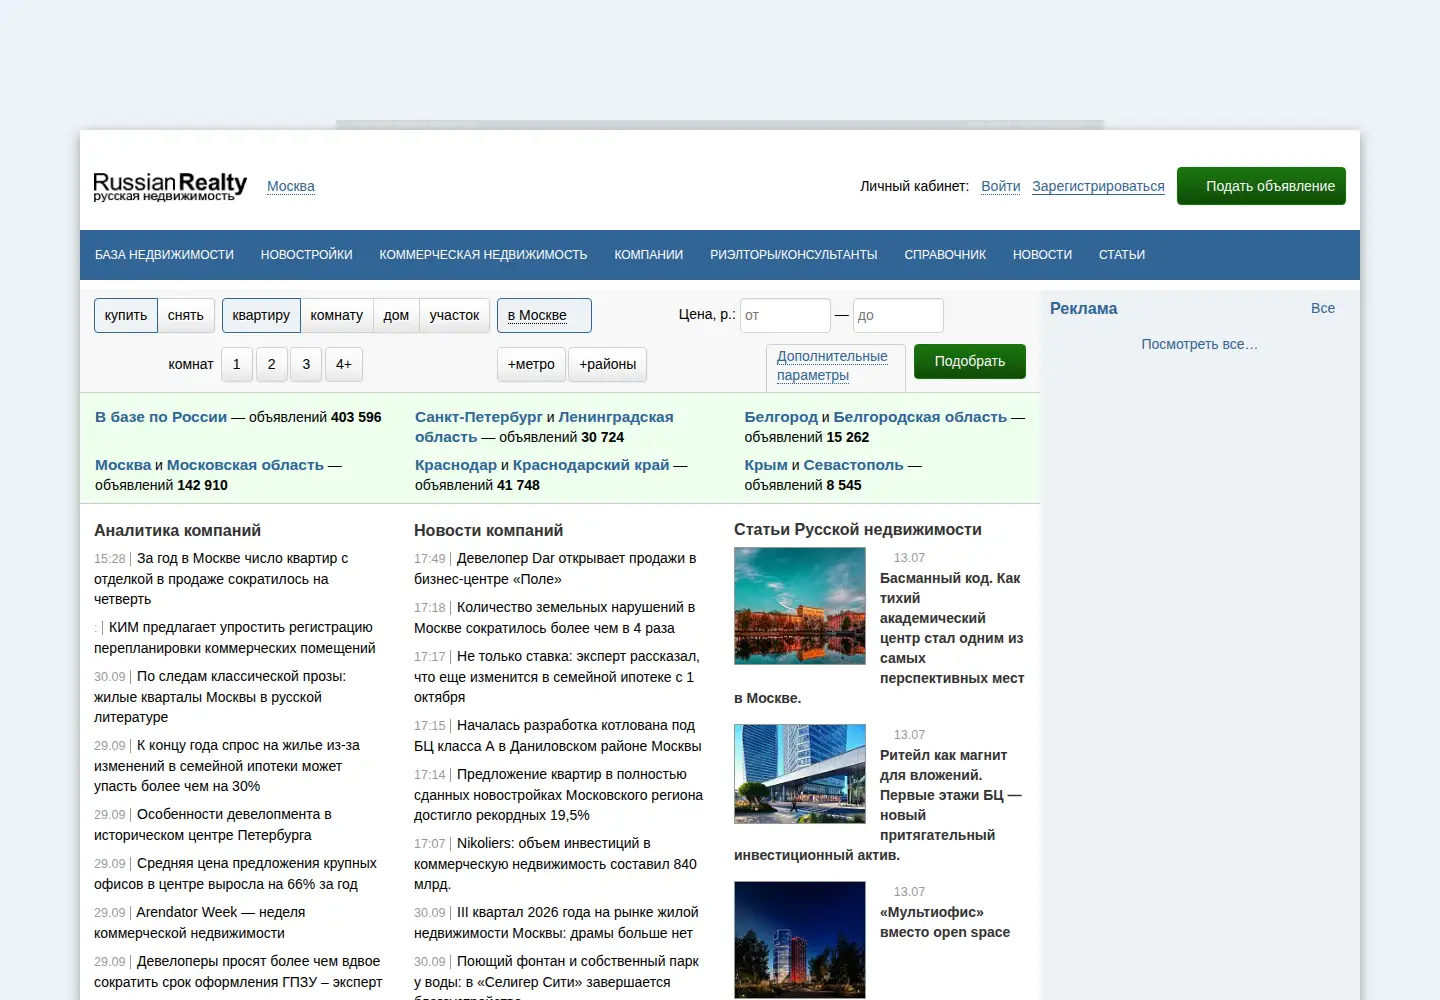Click the Все link in Реклама
This screenshot has height=1000, width=1440.
coord(1323,308)
